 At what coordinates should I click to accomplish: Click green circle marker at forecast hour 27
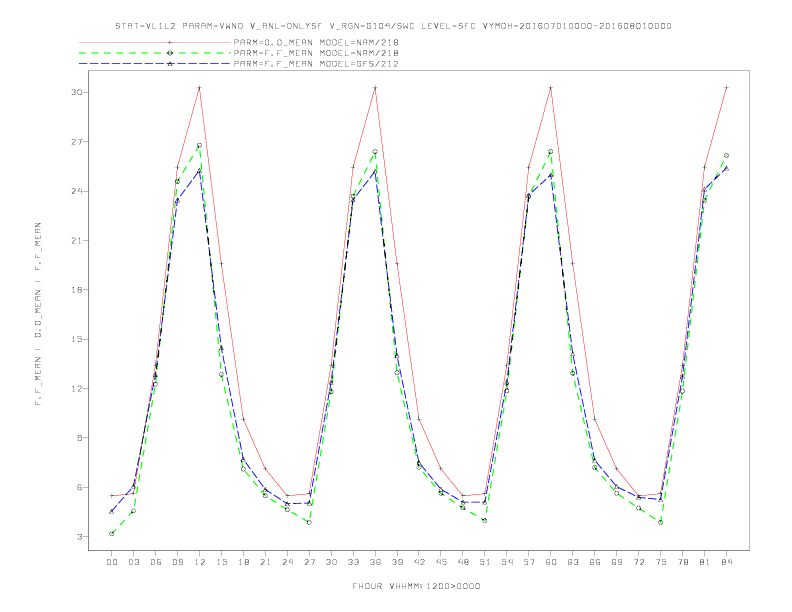pyautogui.click(x=309, y=523)
